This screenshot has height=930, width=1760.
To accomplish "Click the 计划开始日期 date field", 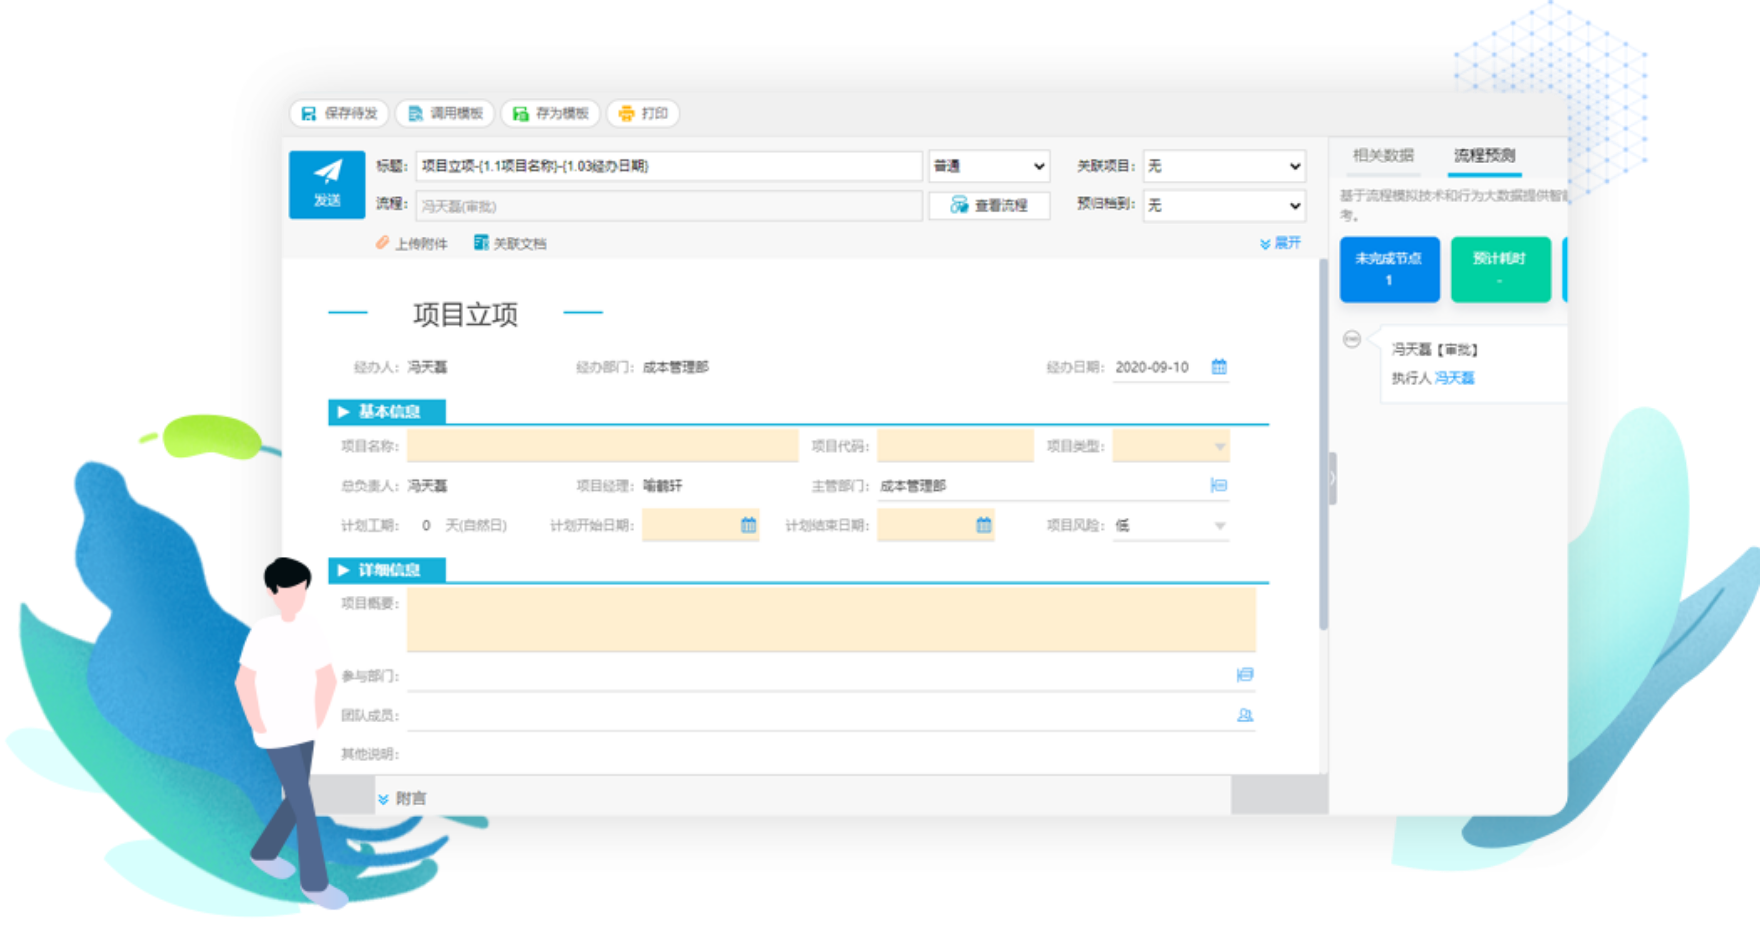I will [700, 525].
